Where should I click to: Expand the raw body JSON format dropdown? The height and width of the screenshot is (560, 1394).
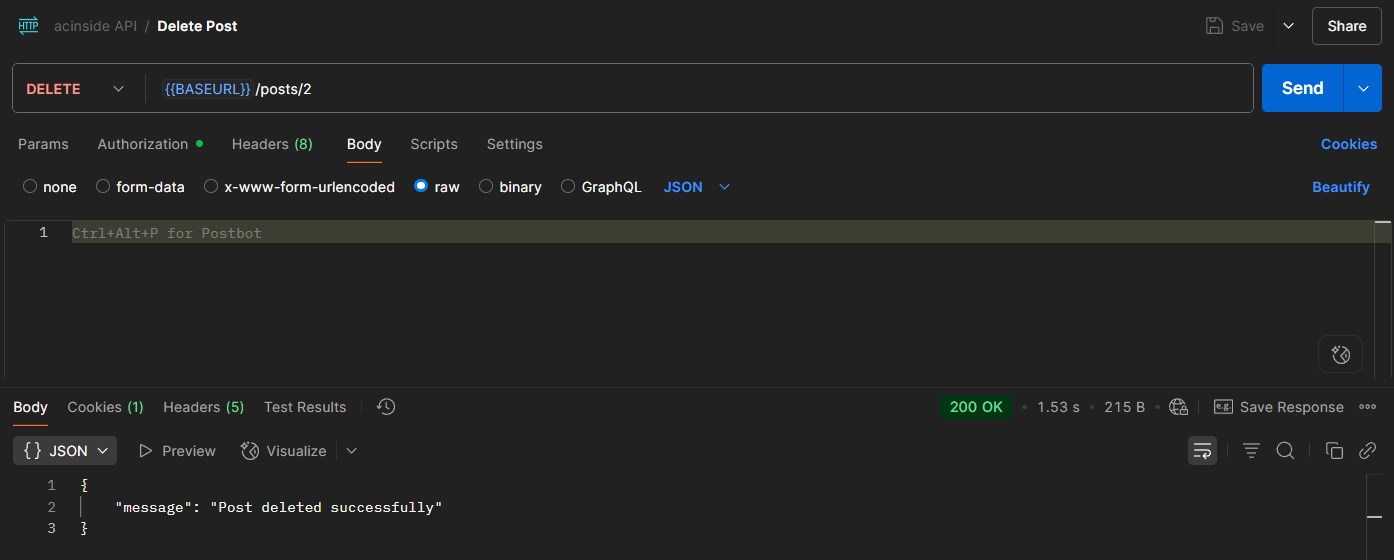coord(697,187)
